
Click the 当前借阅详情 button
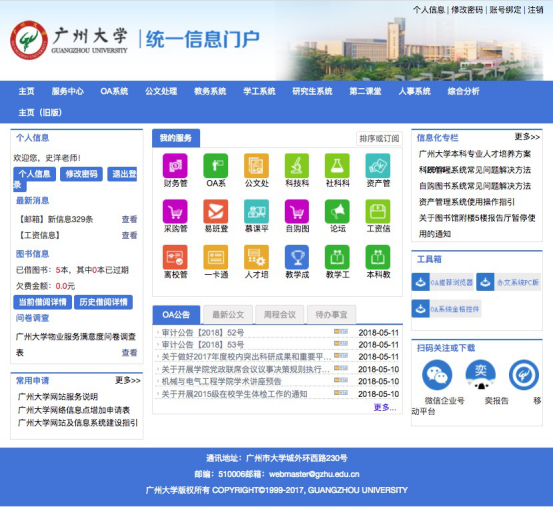tap(42, 302)
